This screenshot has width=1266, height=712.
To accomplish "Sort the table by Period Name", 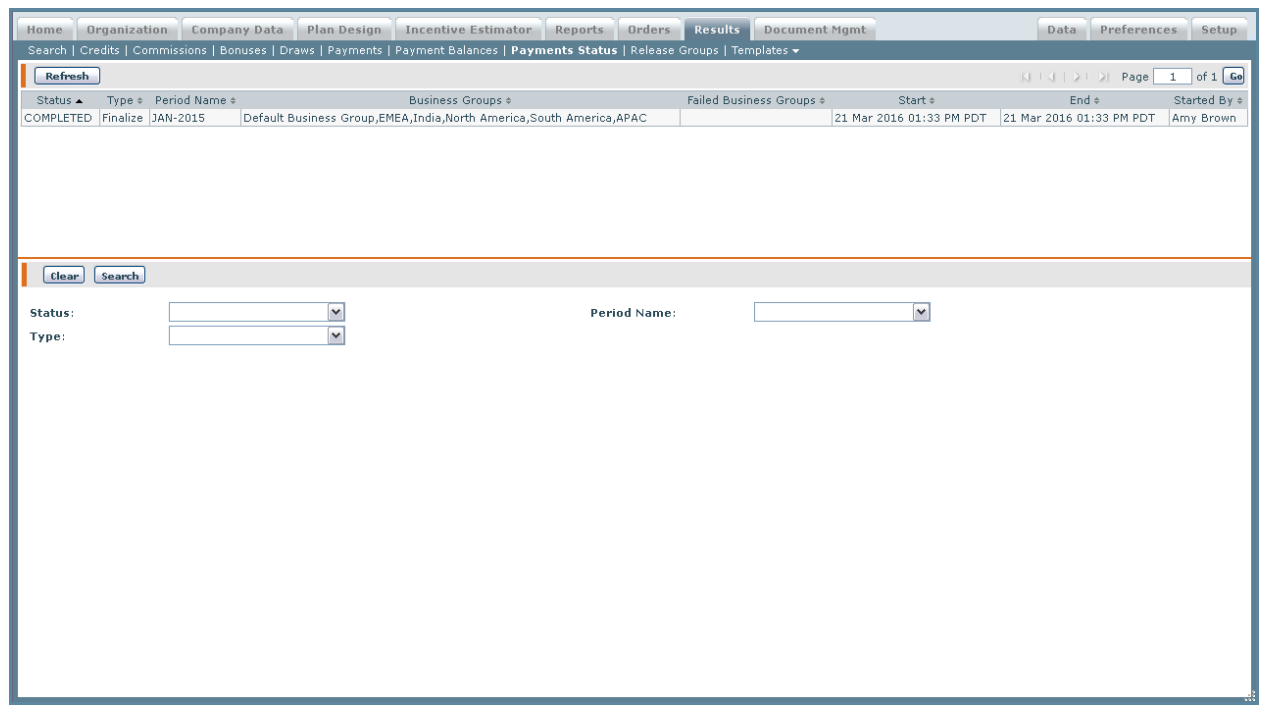I will pos(195,101).
